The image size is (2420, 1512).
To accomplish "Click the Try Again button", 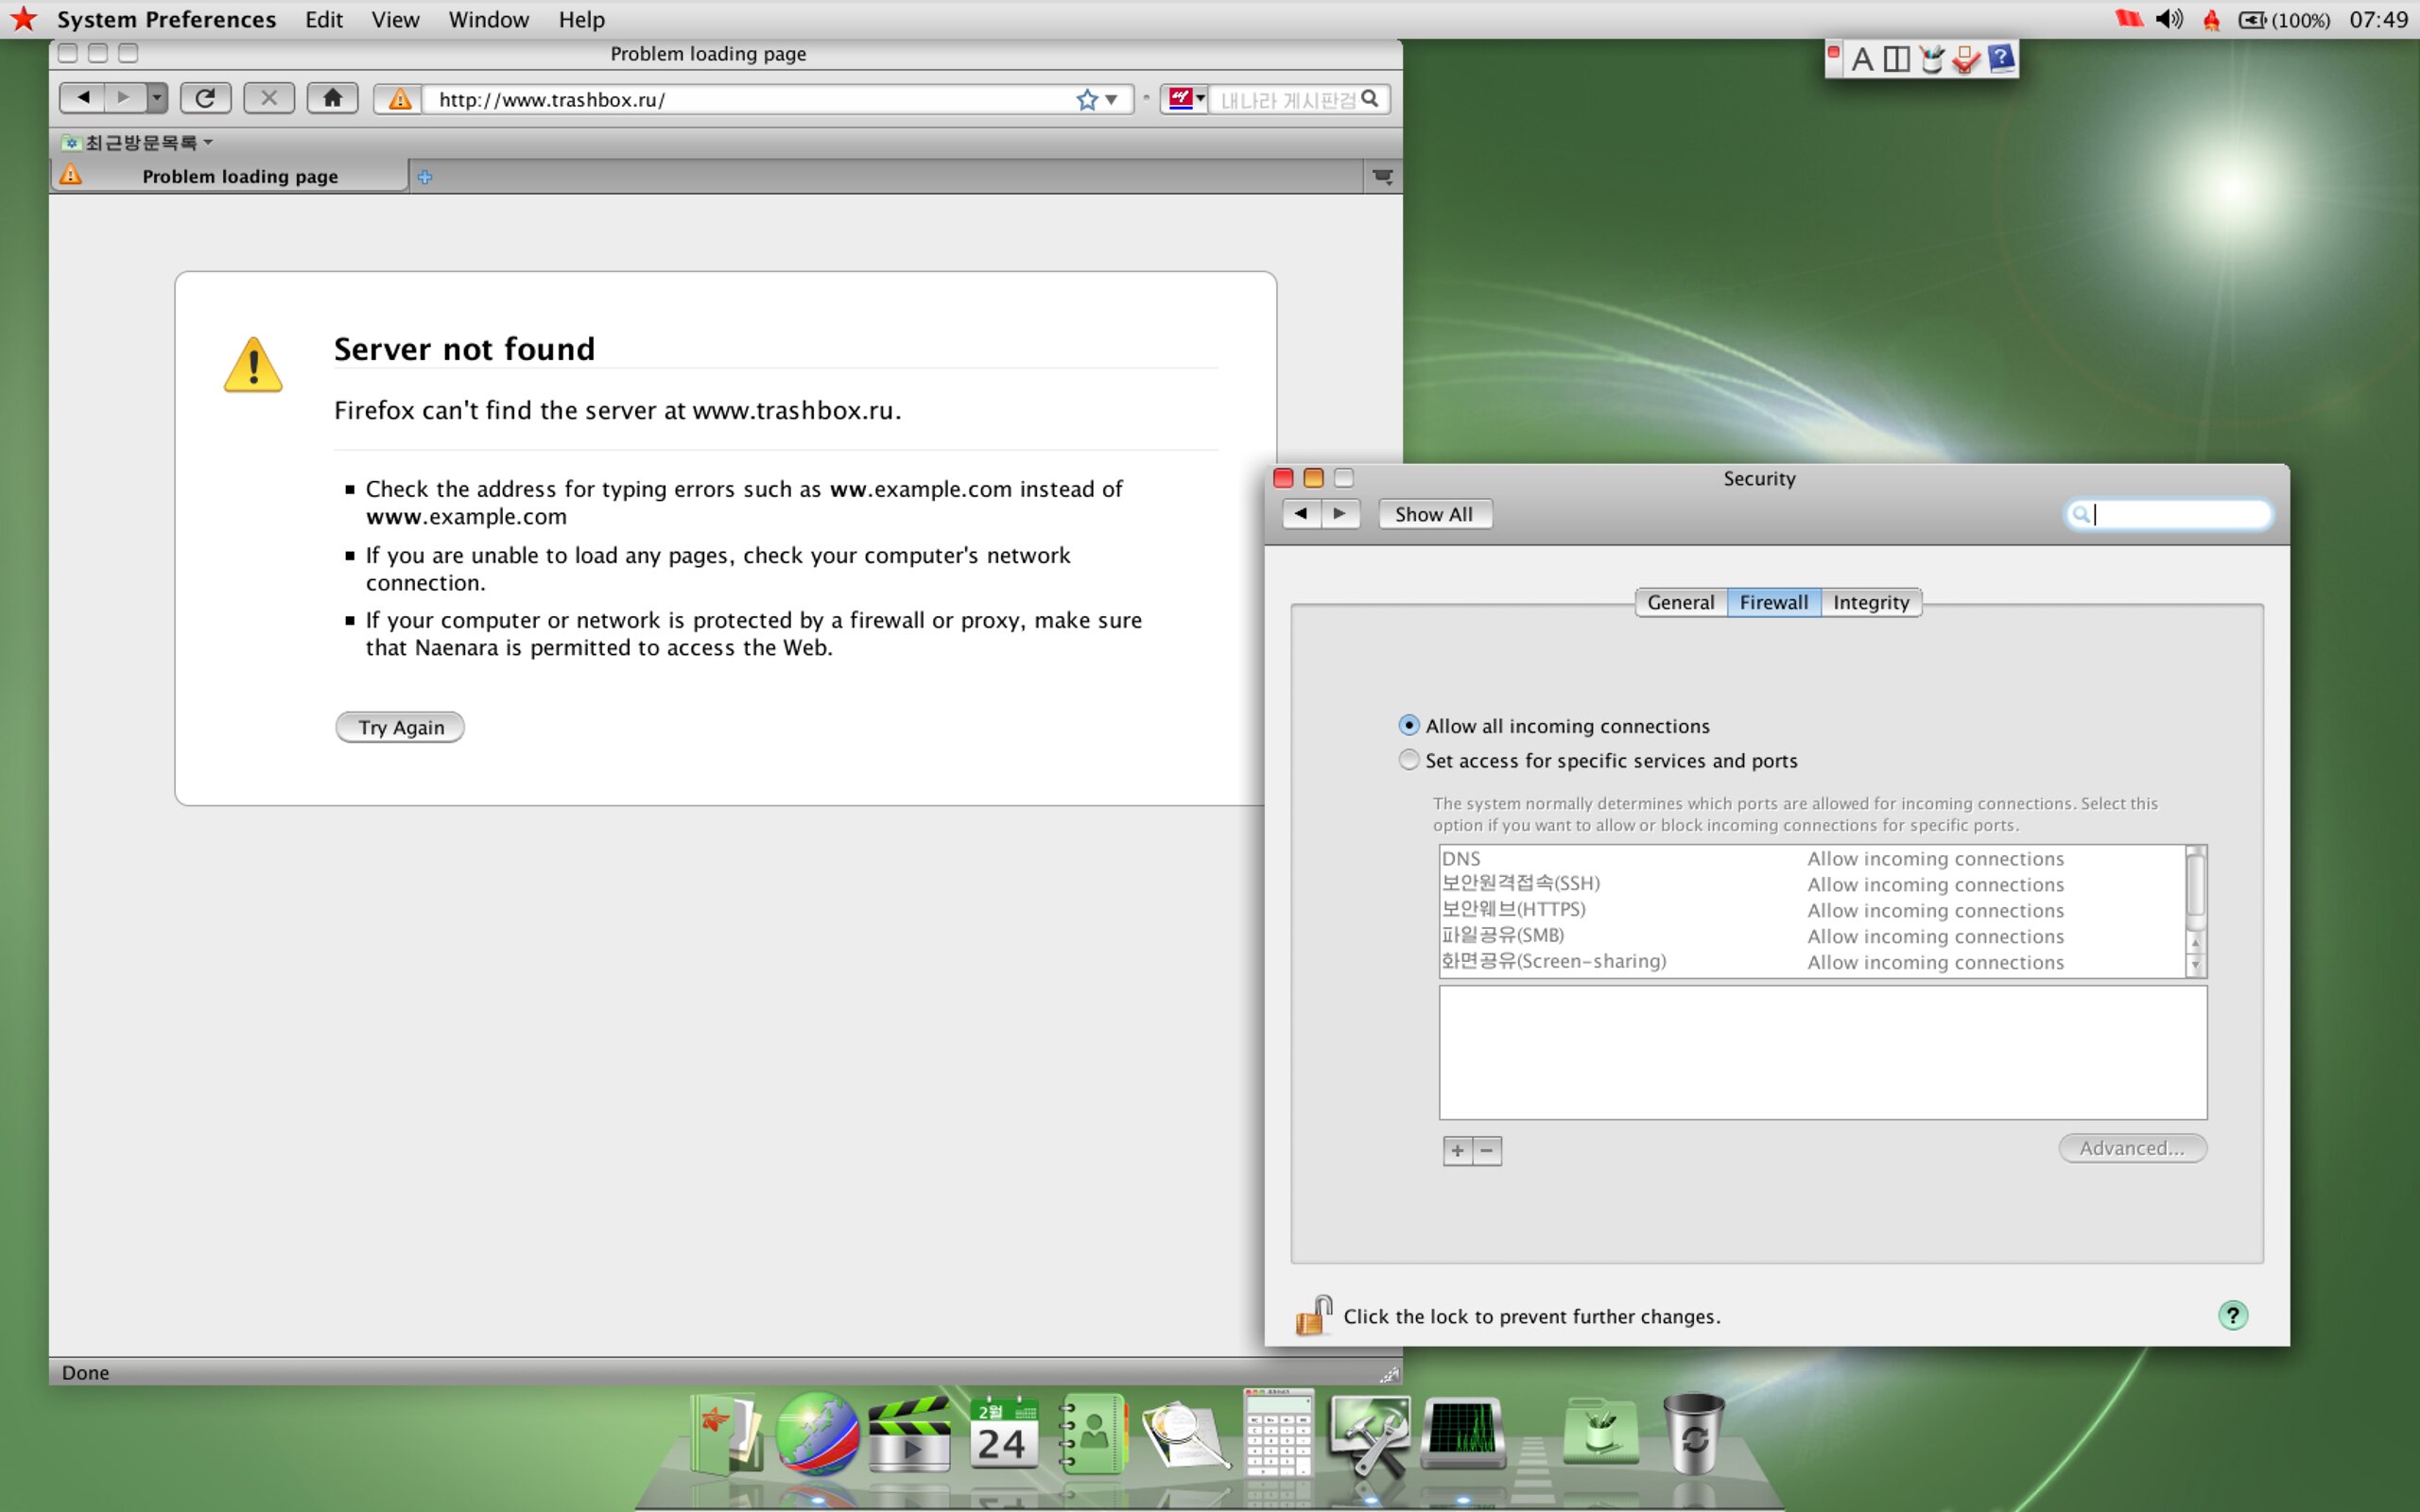I will [x=400, y=727].
